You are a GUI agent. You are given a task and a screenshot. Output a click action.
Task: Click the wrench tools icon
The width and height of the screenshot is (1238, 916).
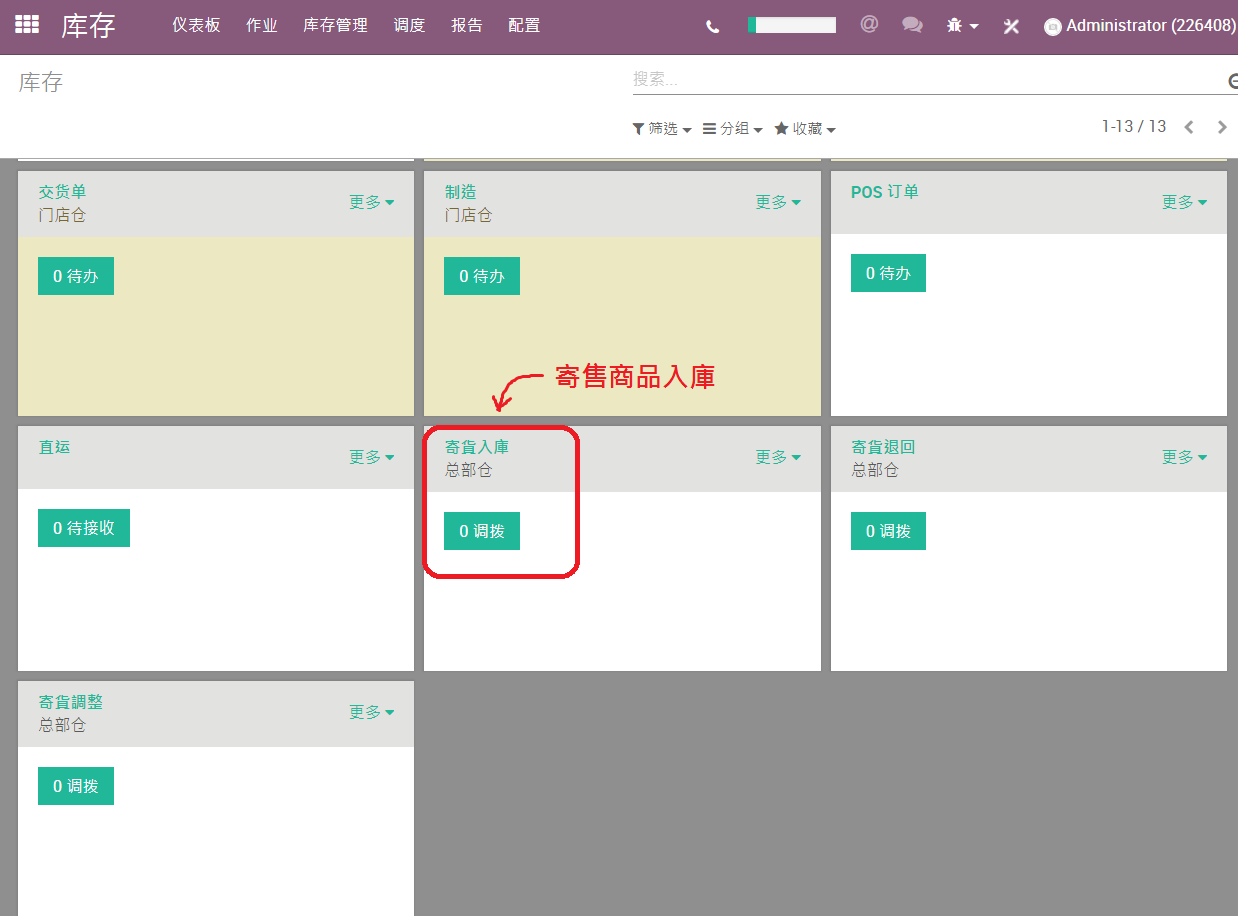click(x=1011, y=26)
